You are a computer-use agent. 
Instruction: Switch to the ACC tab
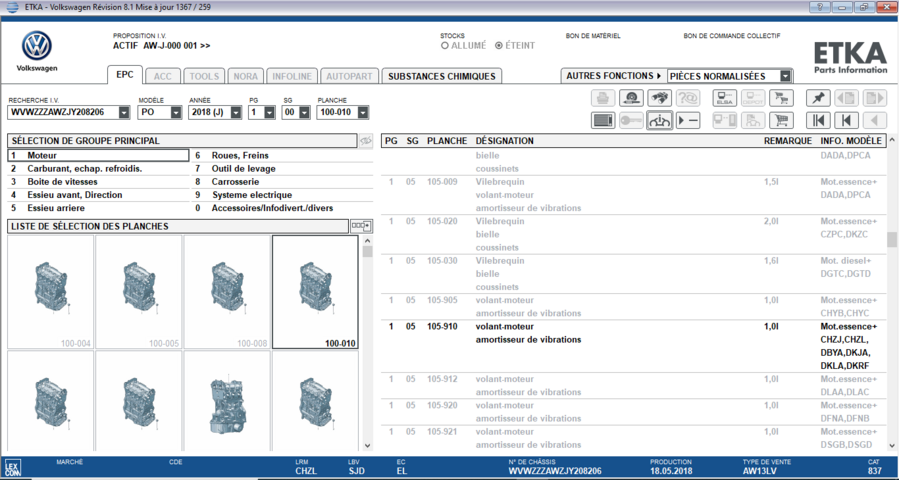point(163,76)
